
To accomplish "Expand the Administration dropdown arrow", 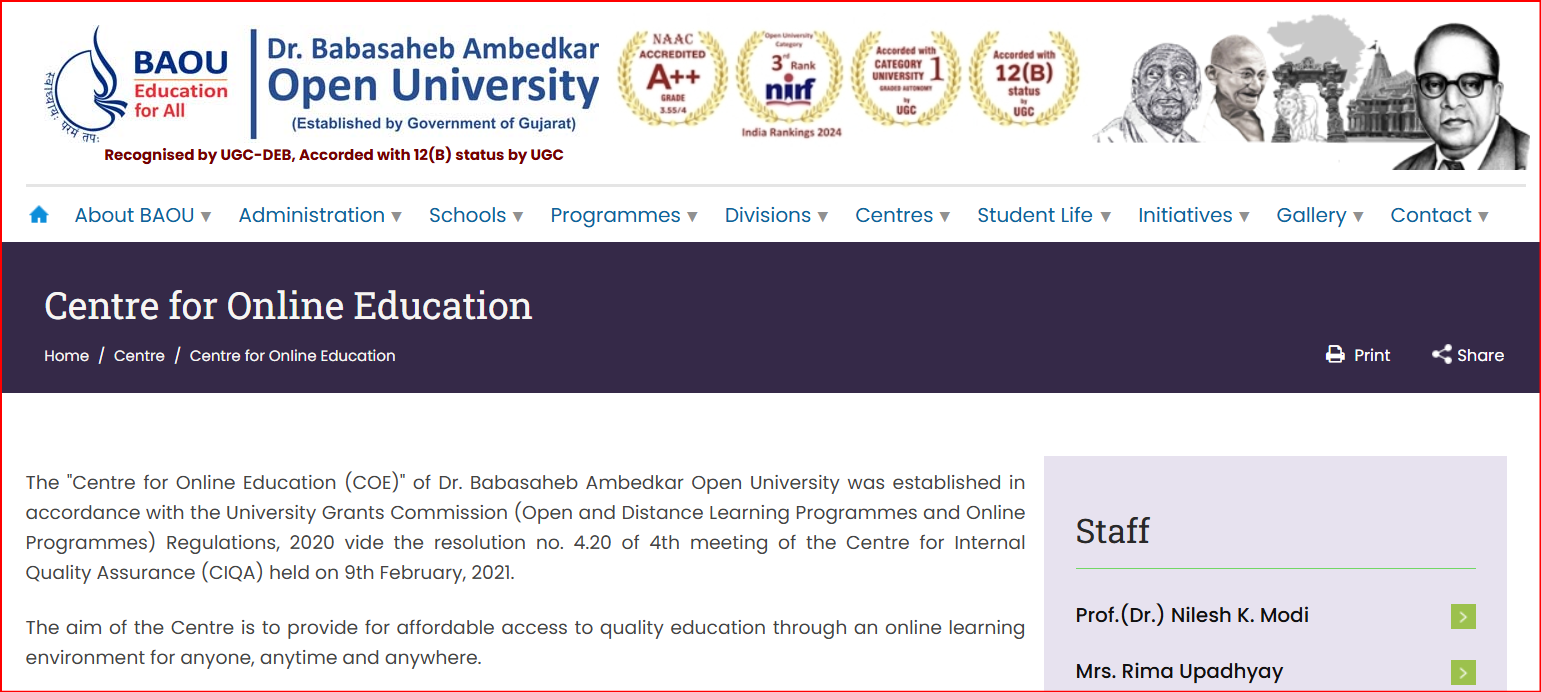I will (396, 216).
